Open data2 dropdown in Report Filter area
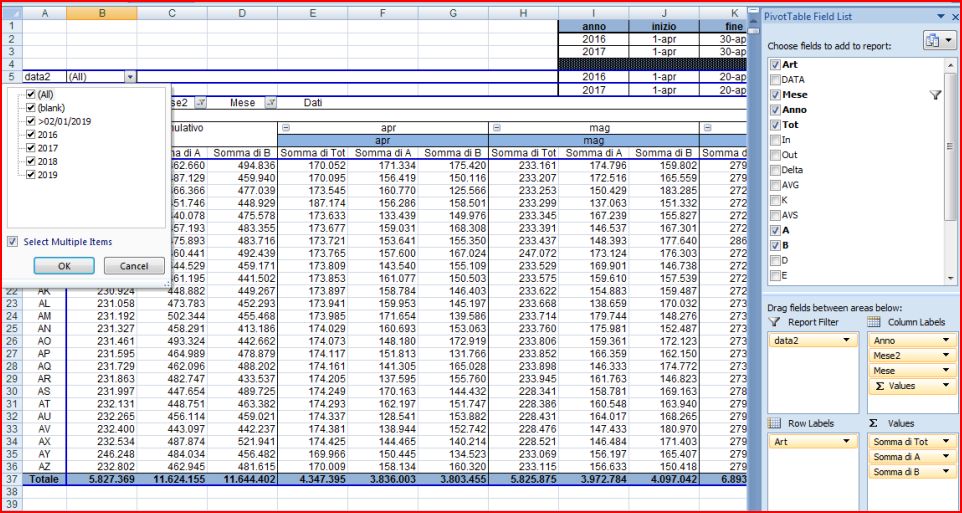This screenshot has width=962, height=513. 847,341
